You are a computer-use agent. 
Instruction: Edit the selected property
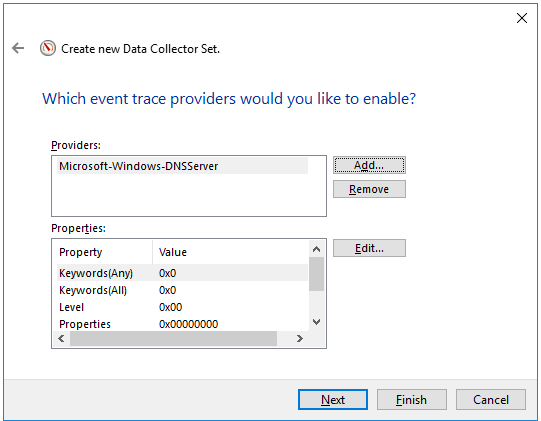(x=369, y=248)
